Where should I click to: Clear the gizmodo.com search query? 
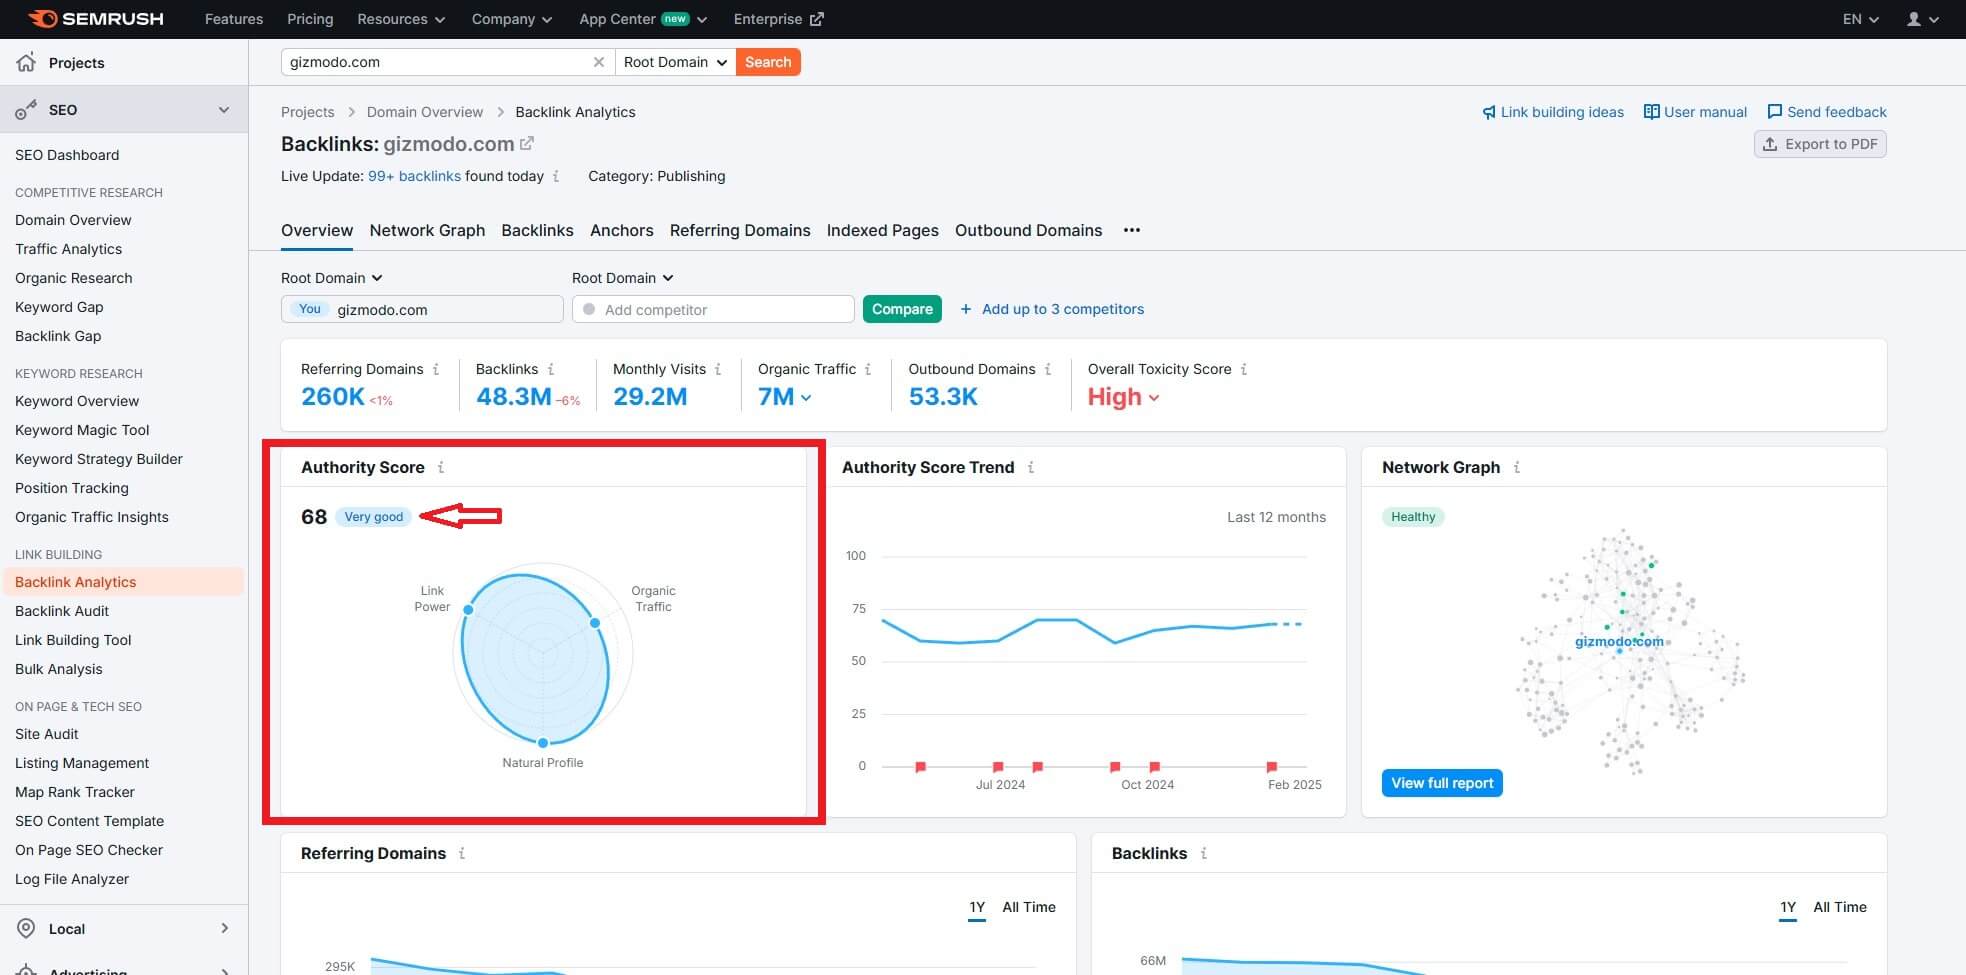pyautogui.click(x=599, y=61)
